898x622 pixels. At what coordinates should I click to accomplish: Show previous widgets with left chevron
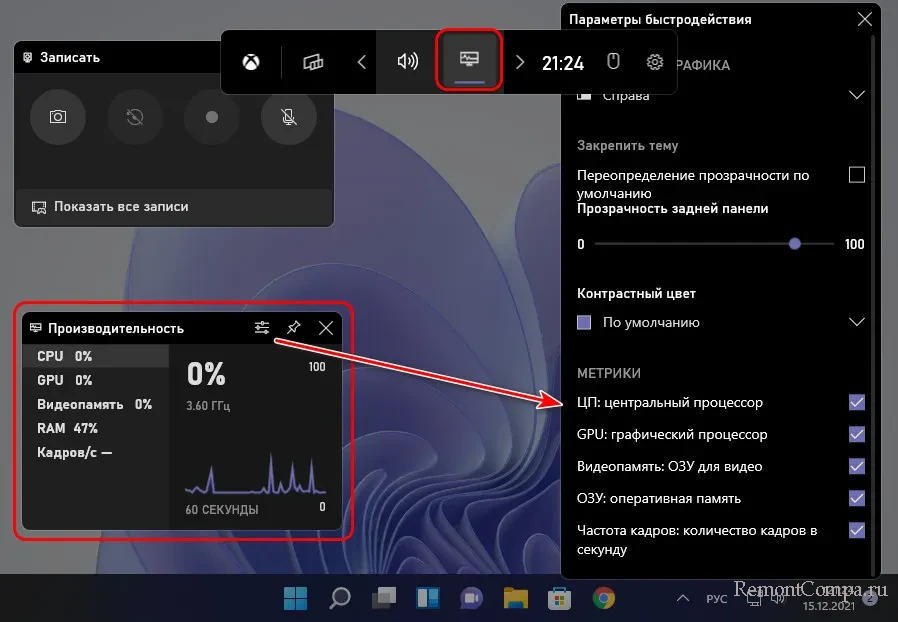(x=361, y=62)
